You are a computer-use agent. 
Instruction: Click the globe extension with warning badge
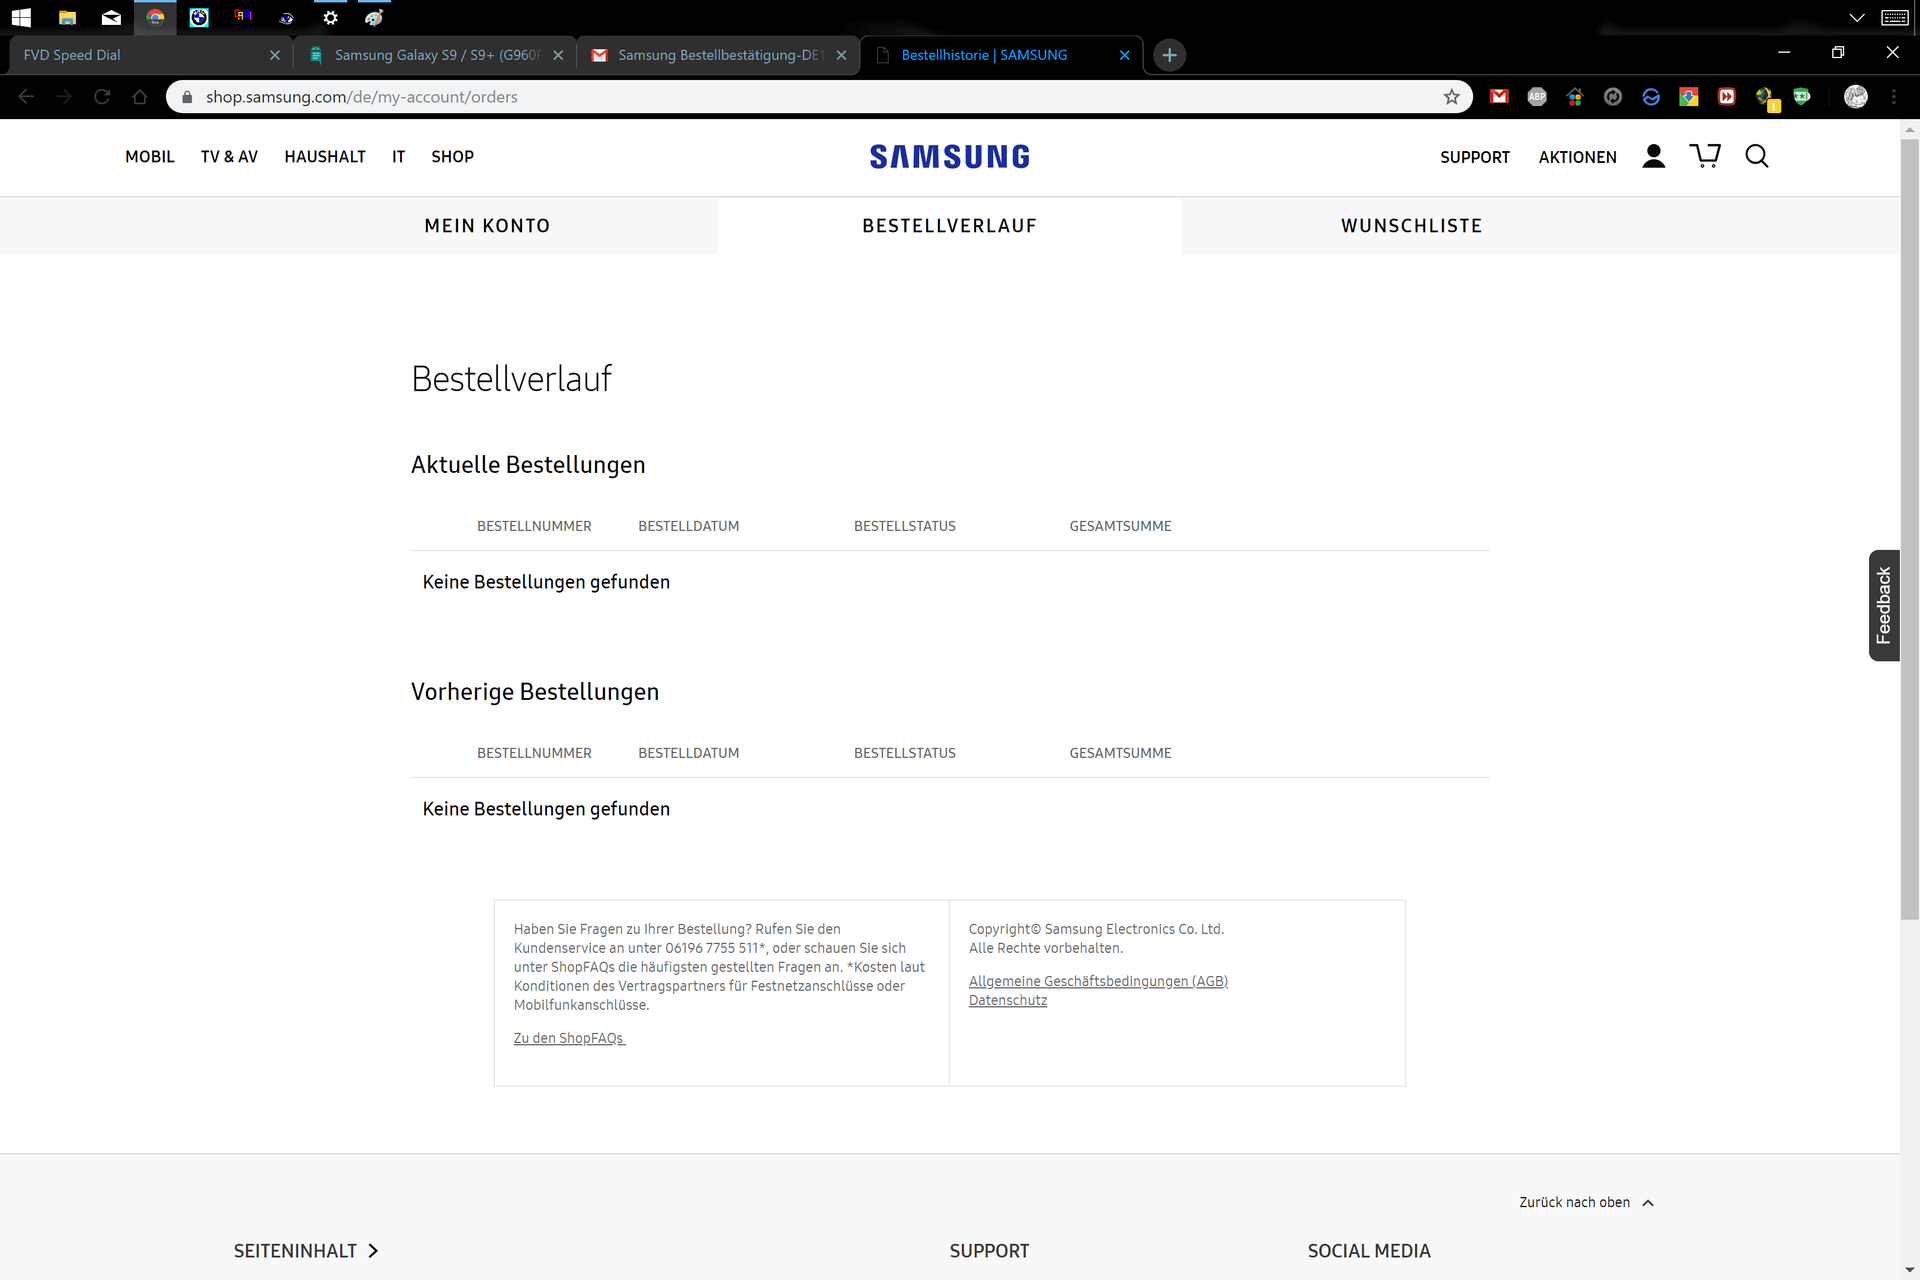tap(1766, 98)
